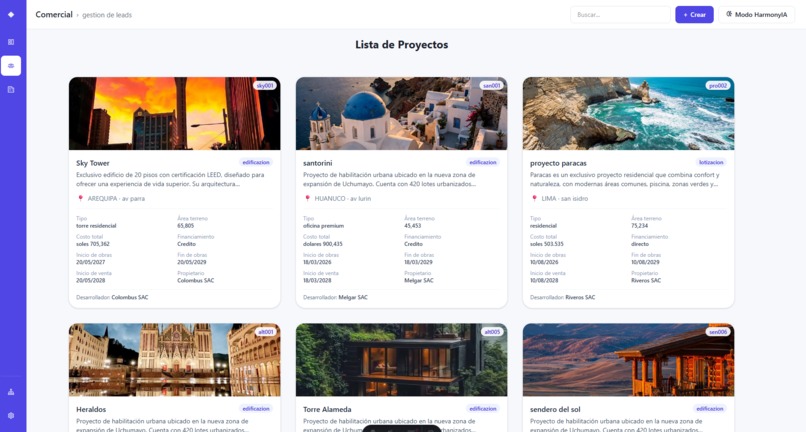Select the Torre Alameda title
806x432 pixels.
327,409
